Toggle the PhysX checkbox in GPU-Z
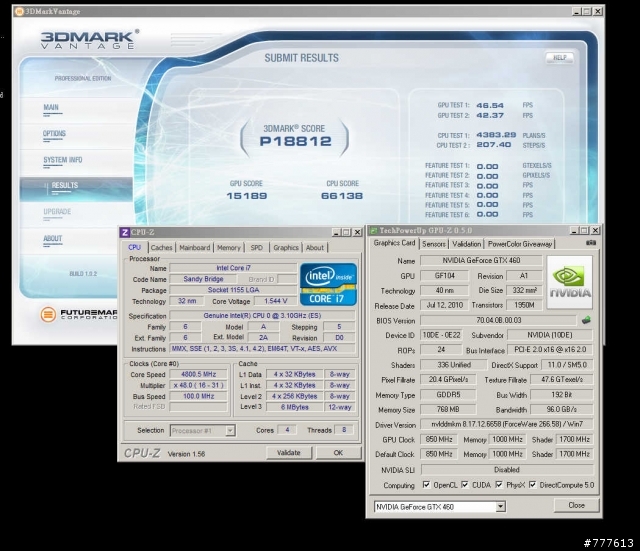The image size is (640, 551). click(499, 485)
